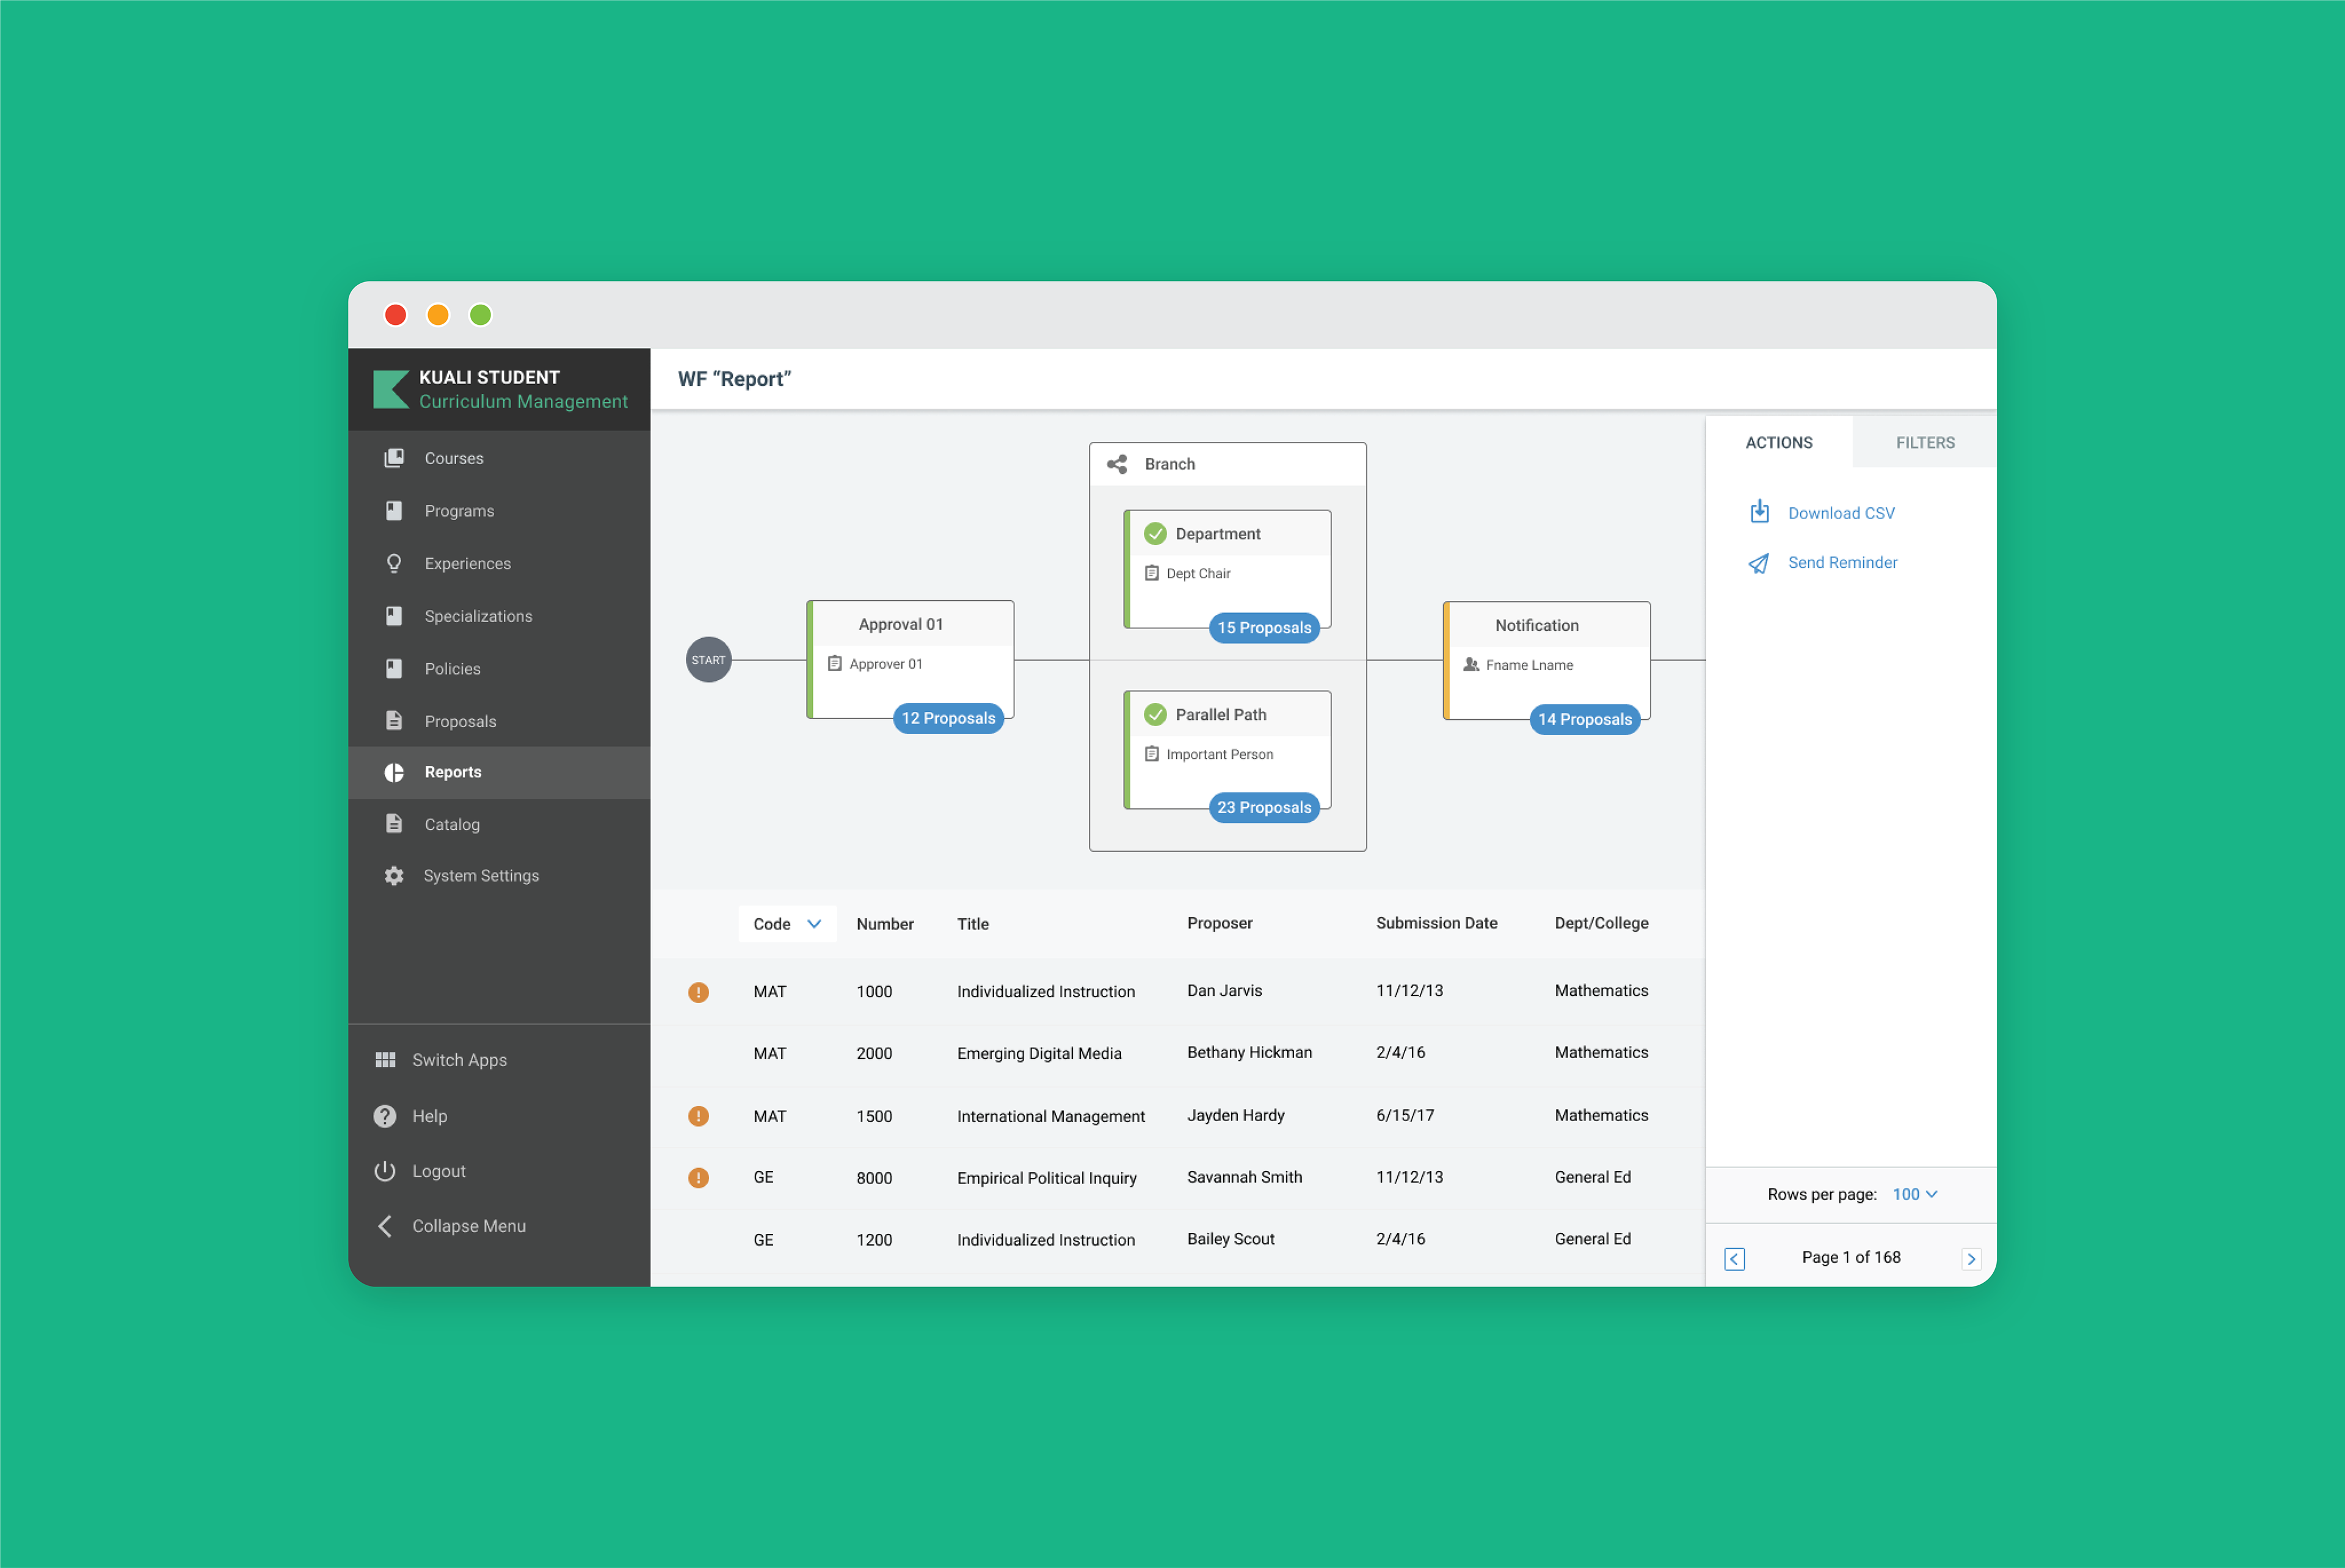Click the clipboard icon beside Approver 01

coord(835,664)
